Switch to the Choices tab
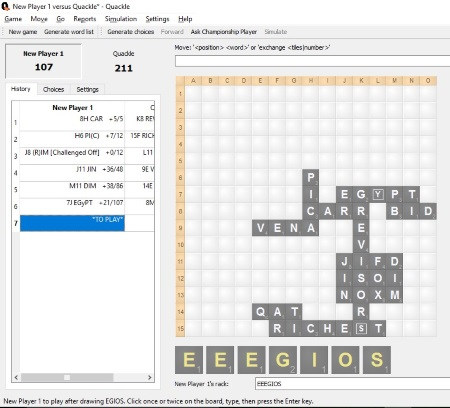450x408 pixels. pos(53,89)
